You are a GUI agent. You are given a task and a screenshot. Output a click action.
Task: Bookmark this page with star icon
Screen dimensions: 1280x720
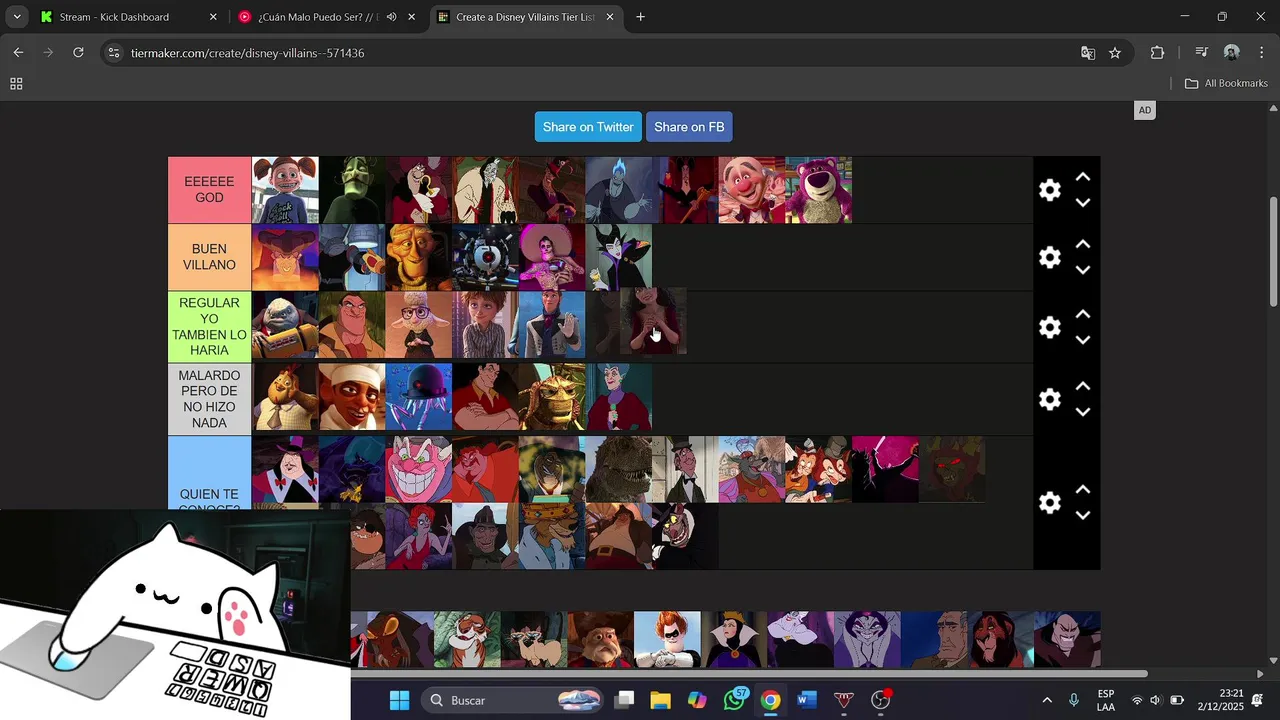click(x=1115, y=53)
